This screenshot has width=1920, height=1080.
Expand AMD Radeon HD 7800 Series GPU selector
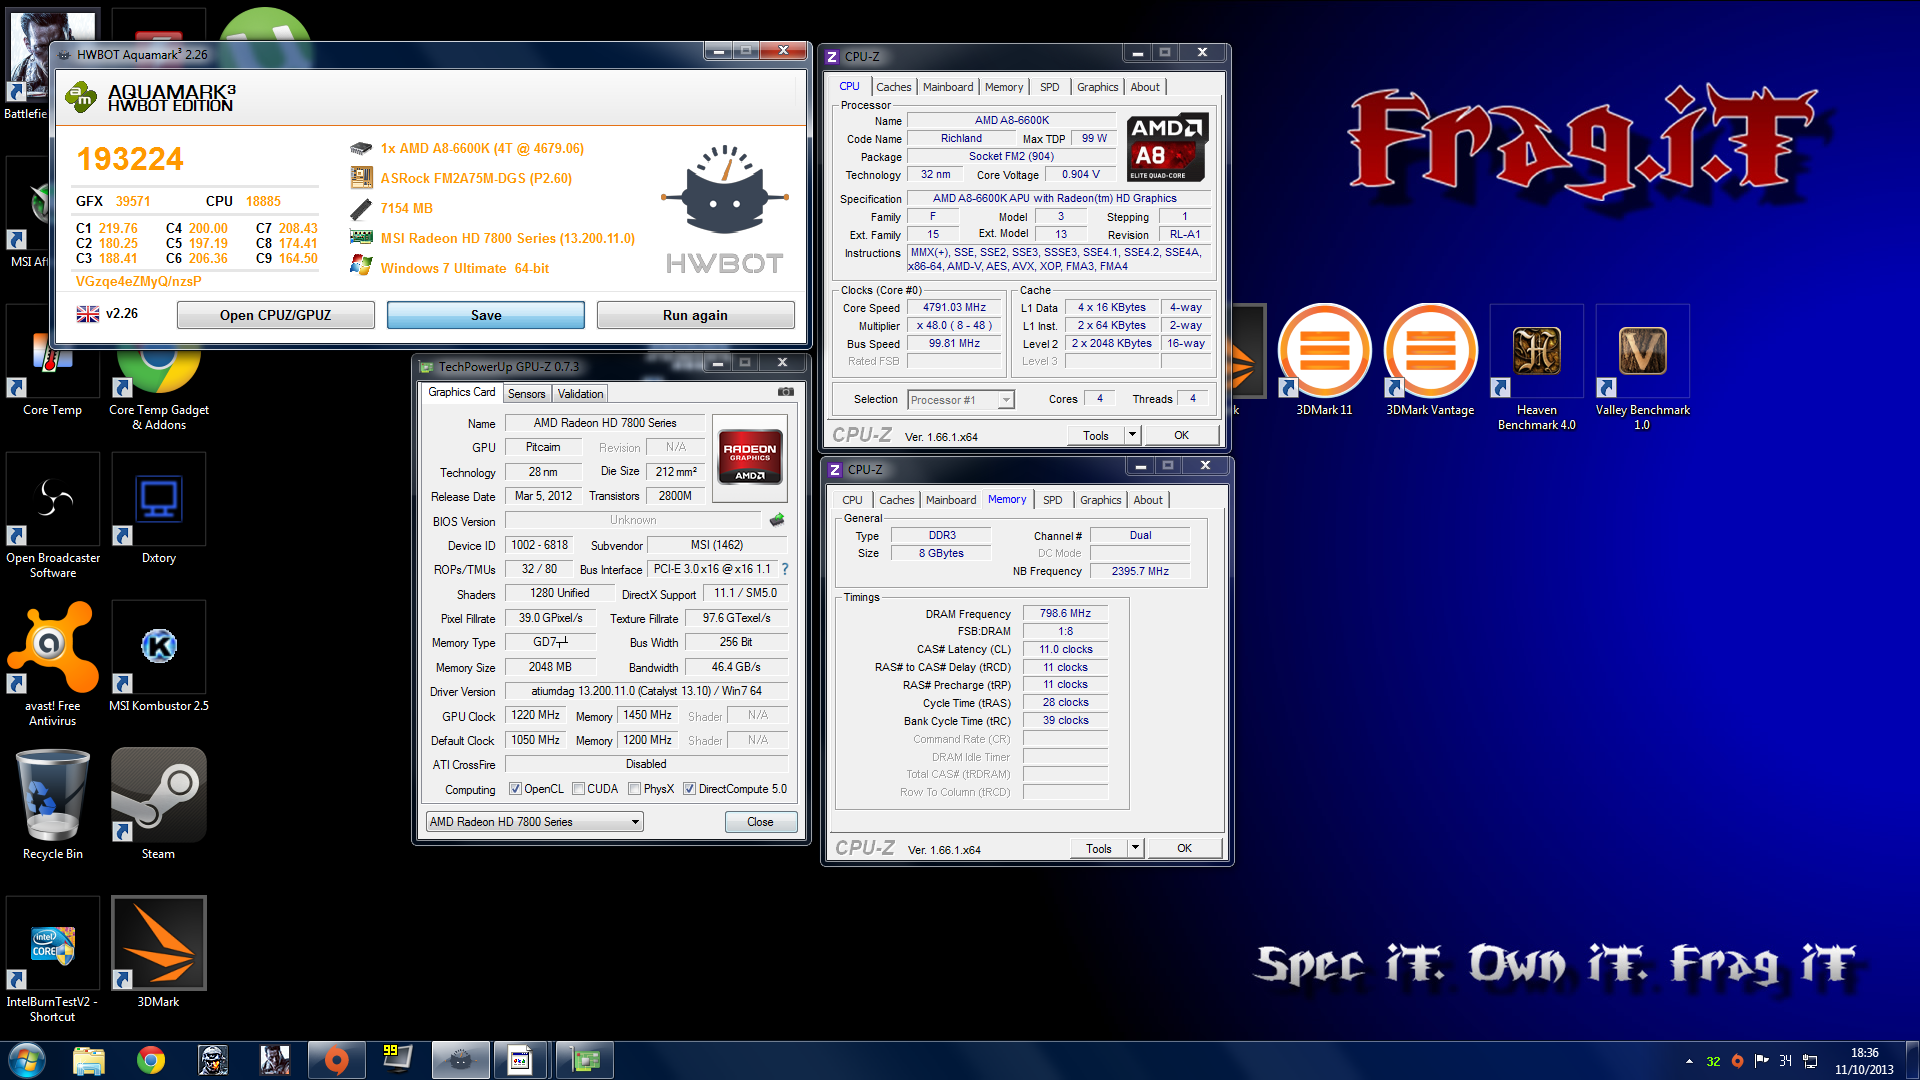[x=535, y=822]
